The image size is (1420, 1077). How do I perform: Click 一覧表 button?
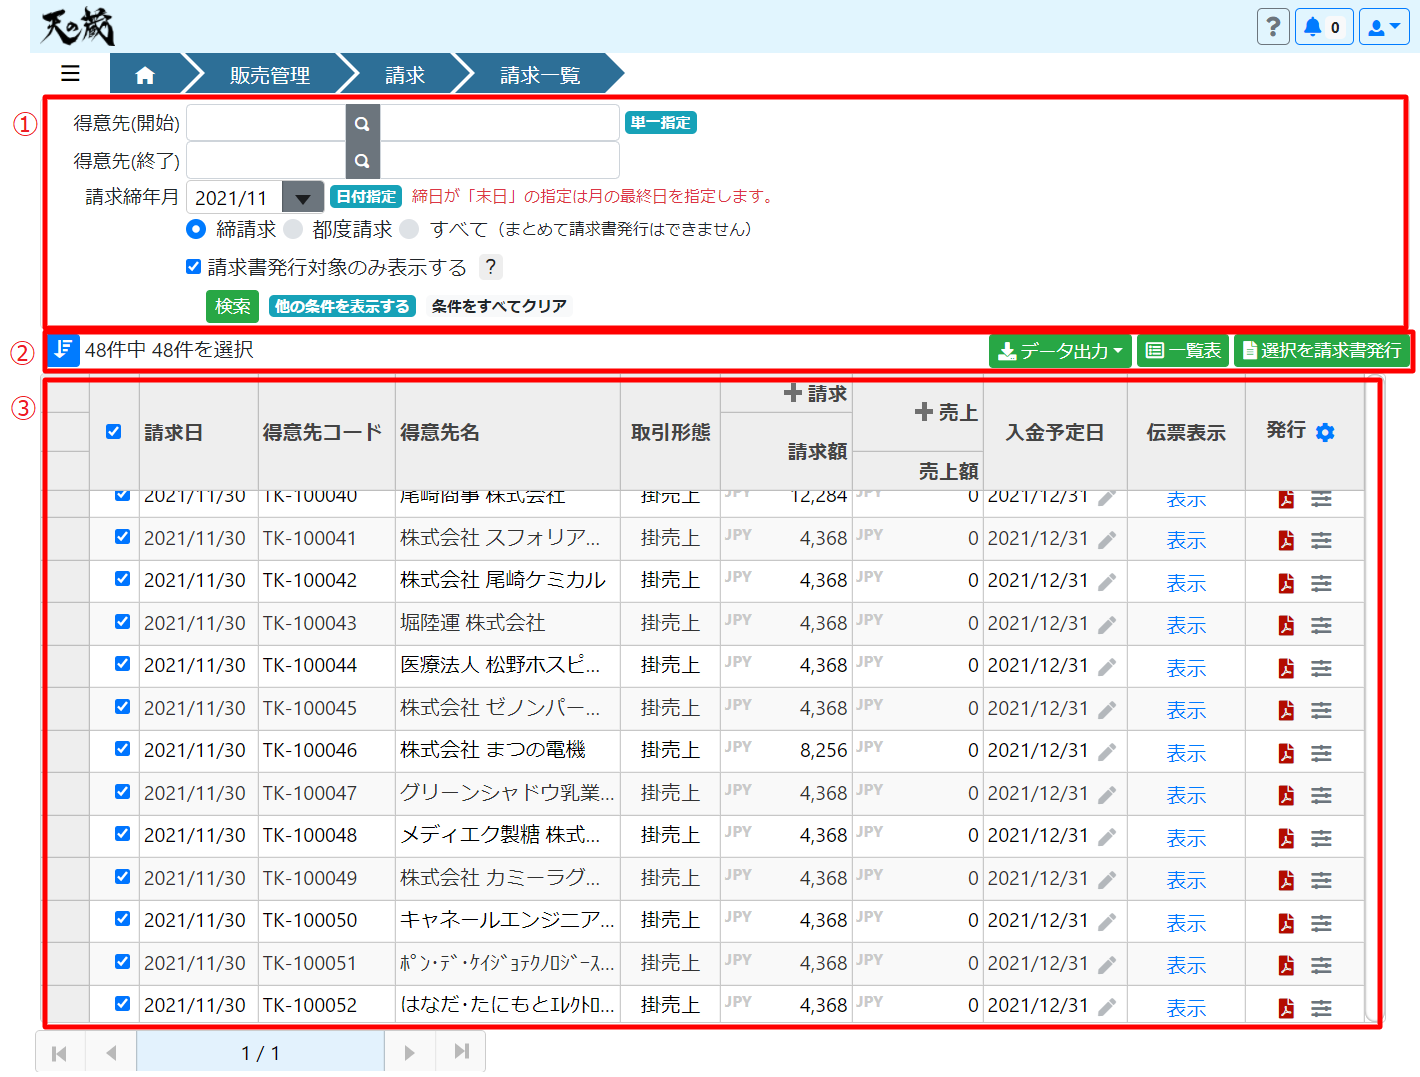coord(1183,351)
